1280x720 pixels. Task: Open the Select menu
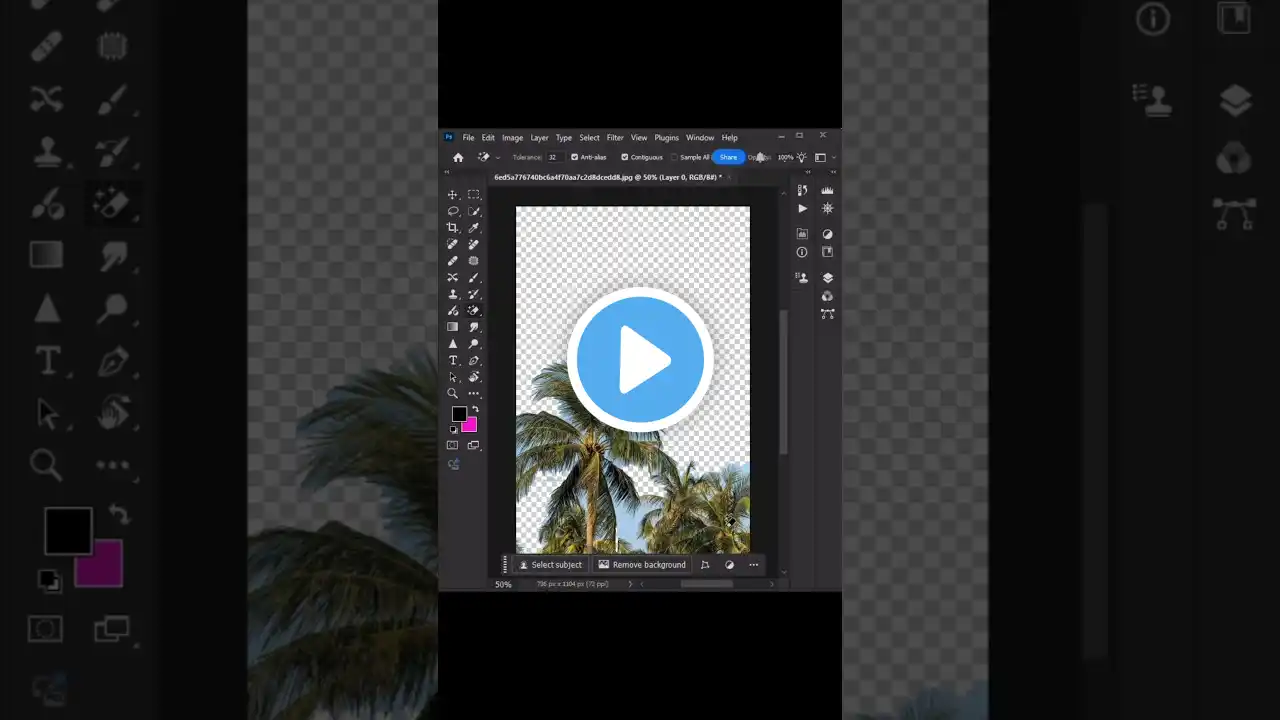coord(589,138)
